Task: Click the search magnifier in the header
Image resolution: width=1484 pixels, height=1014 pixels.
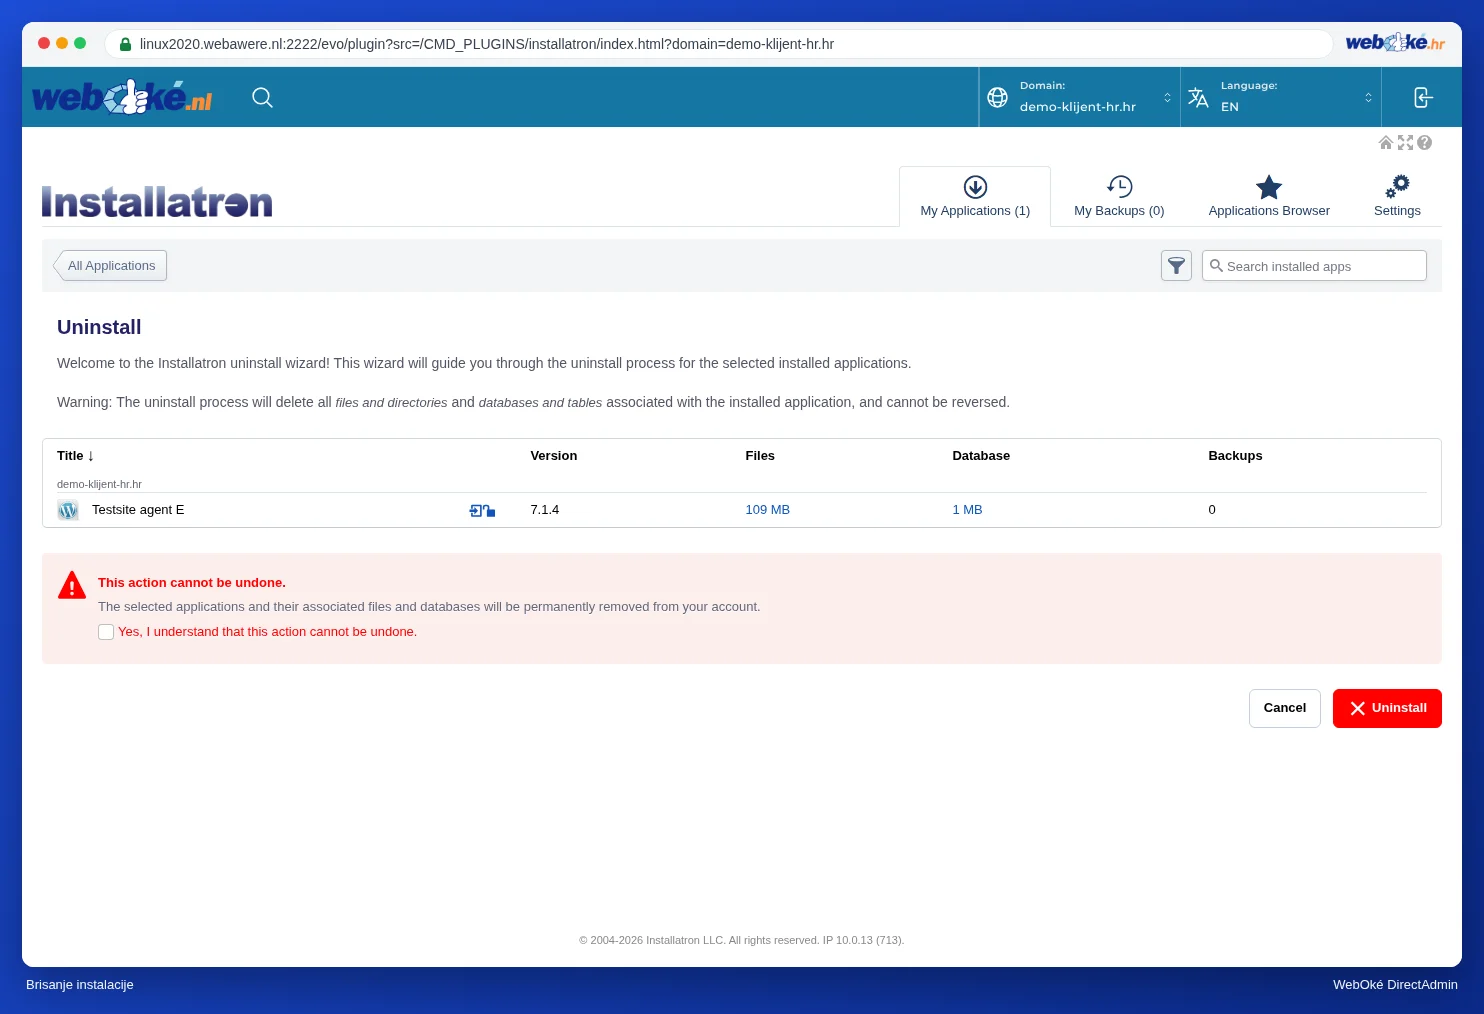Action: coord(262,97)
